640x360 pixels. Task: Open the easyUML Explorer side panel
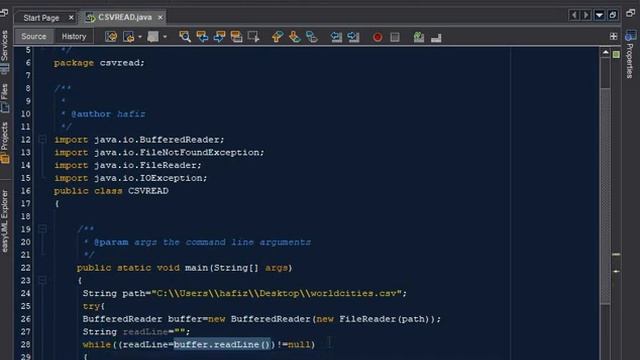click(4, 221)
